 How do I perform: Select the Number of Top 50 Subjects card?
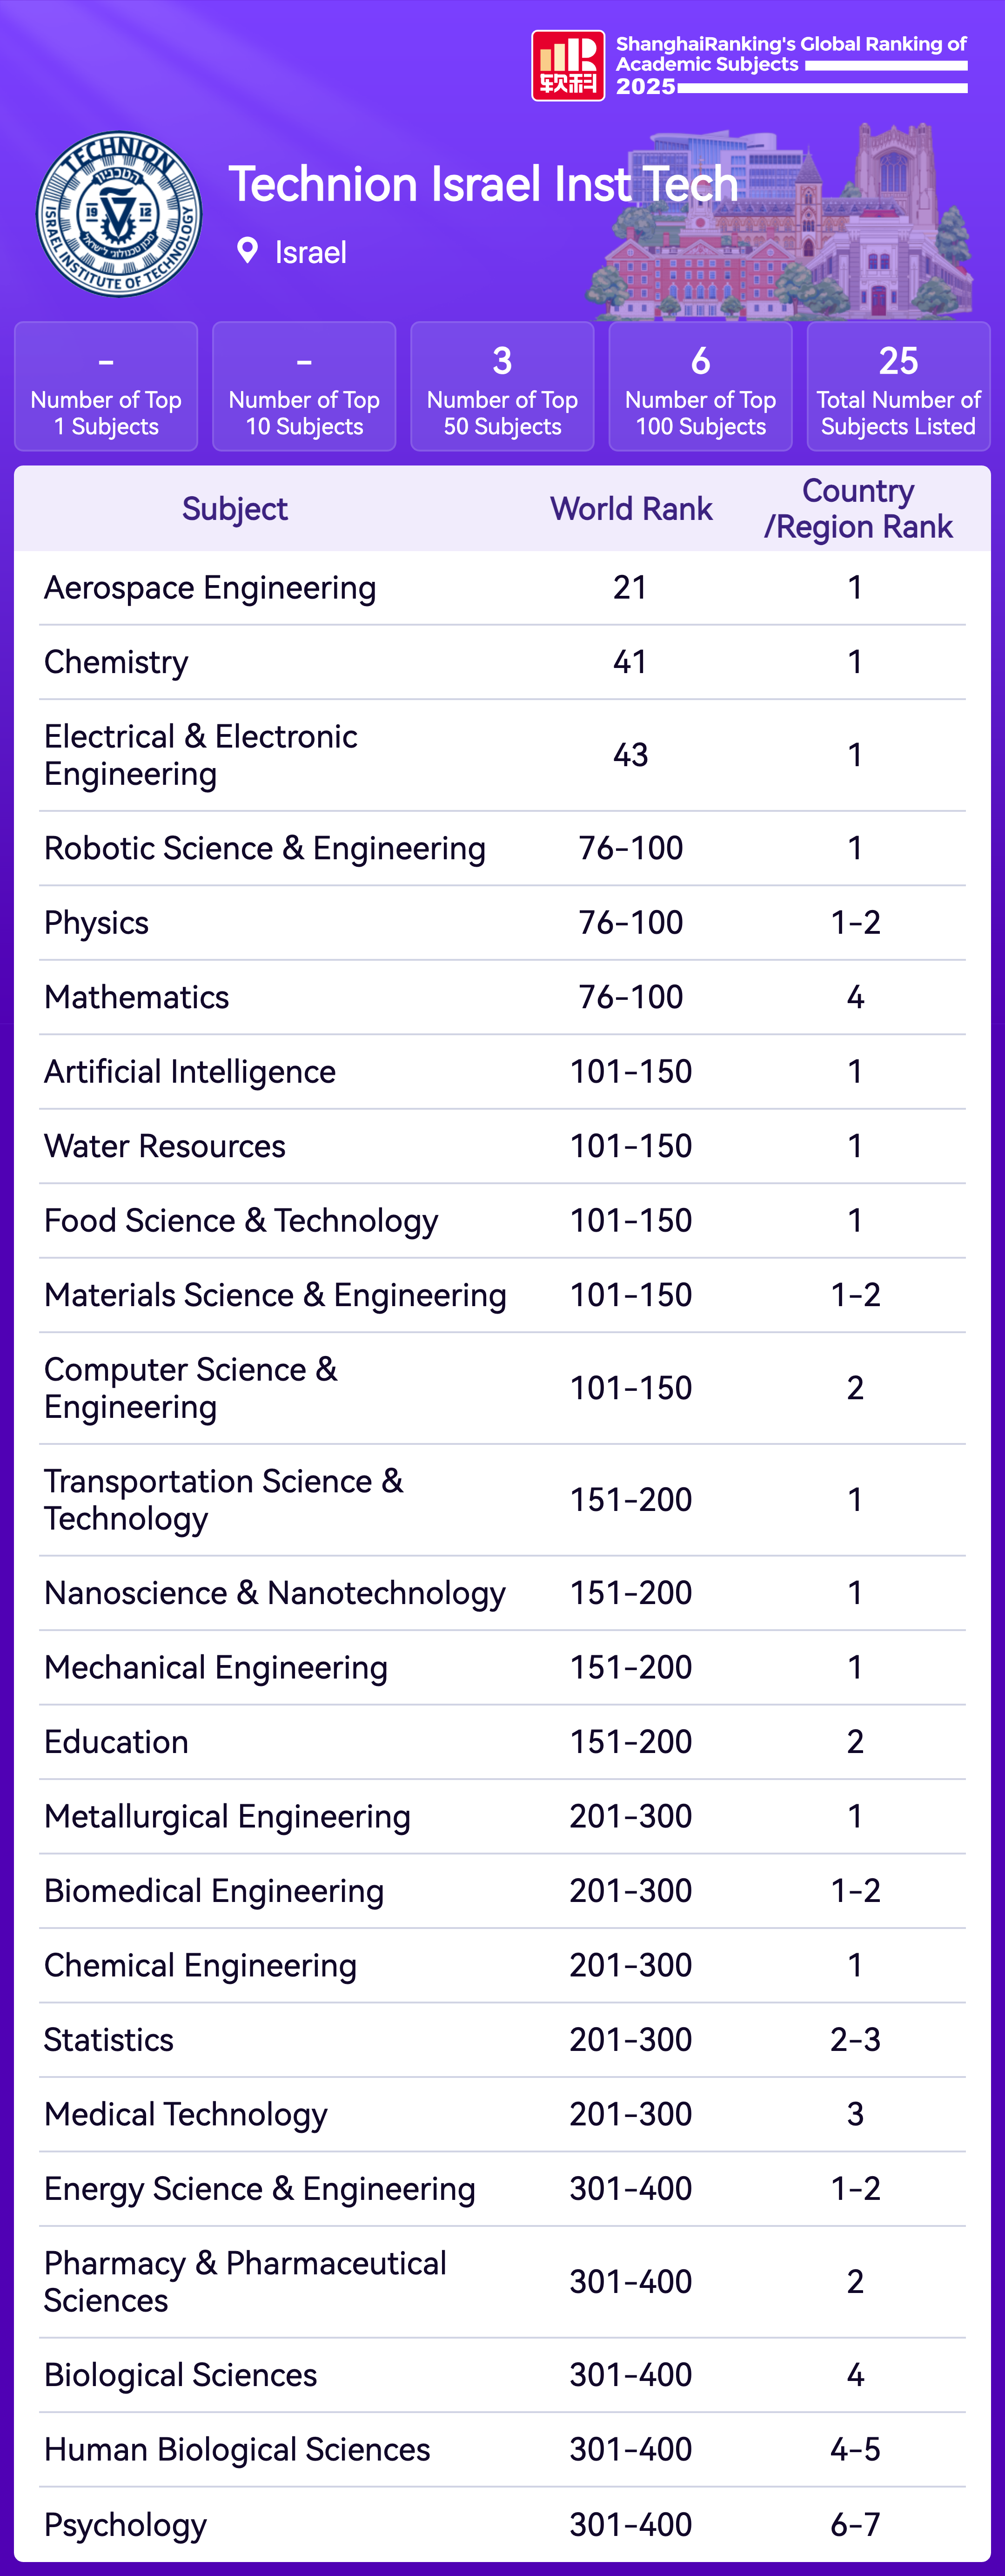(502, 387)
